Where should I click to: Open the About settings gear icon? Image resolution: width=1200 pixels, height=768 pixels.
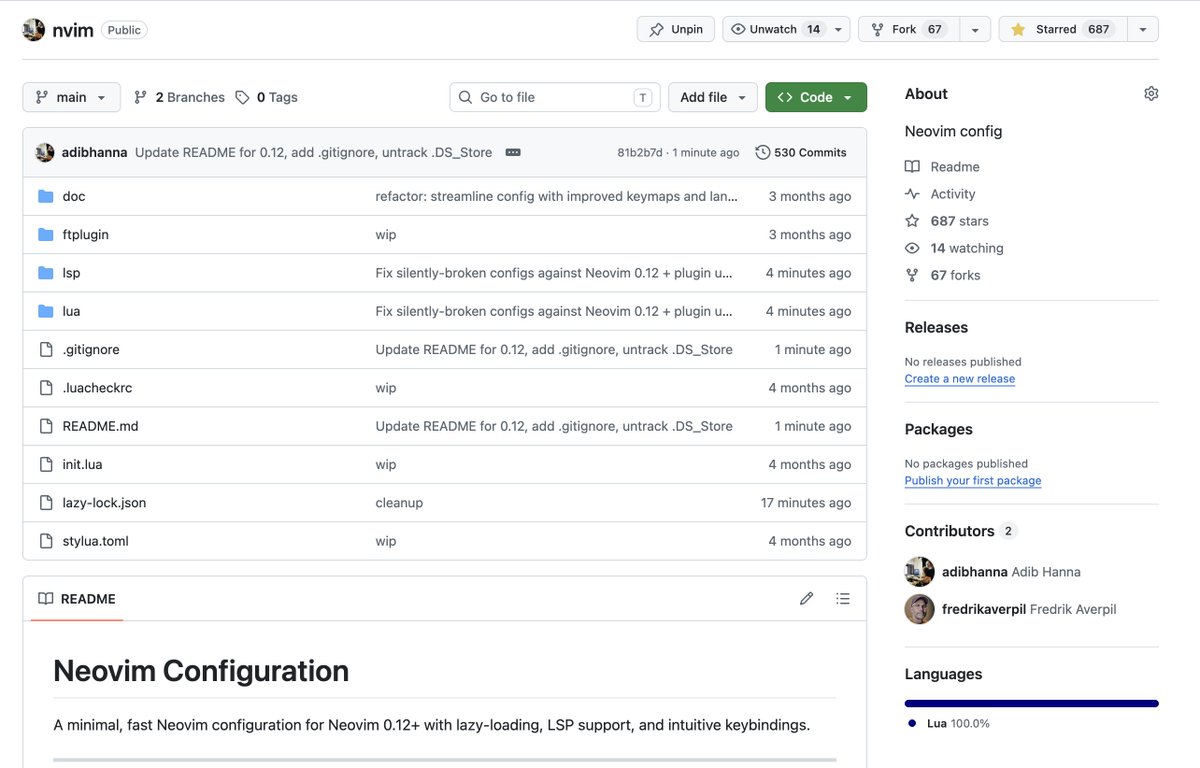coord(1151,93)
